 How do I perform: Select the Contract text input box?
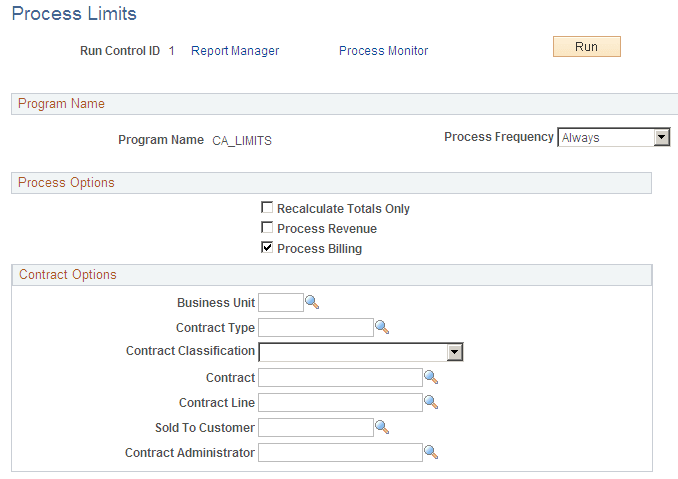coord(340,377)
